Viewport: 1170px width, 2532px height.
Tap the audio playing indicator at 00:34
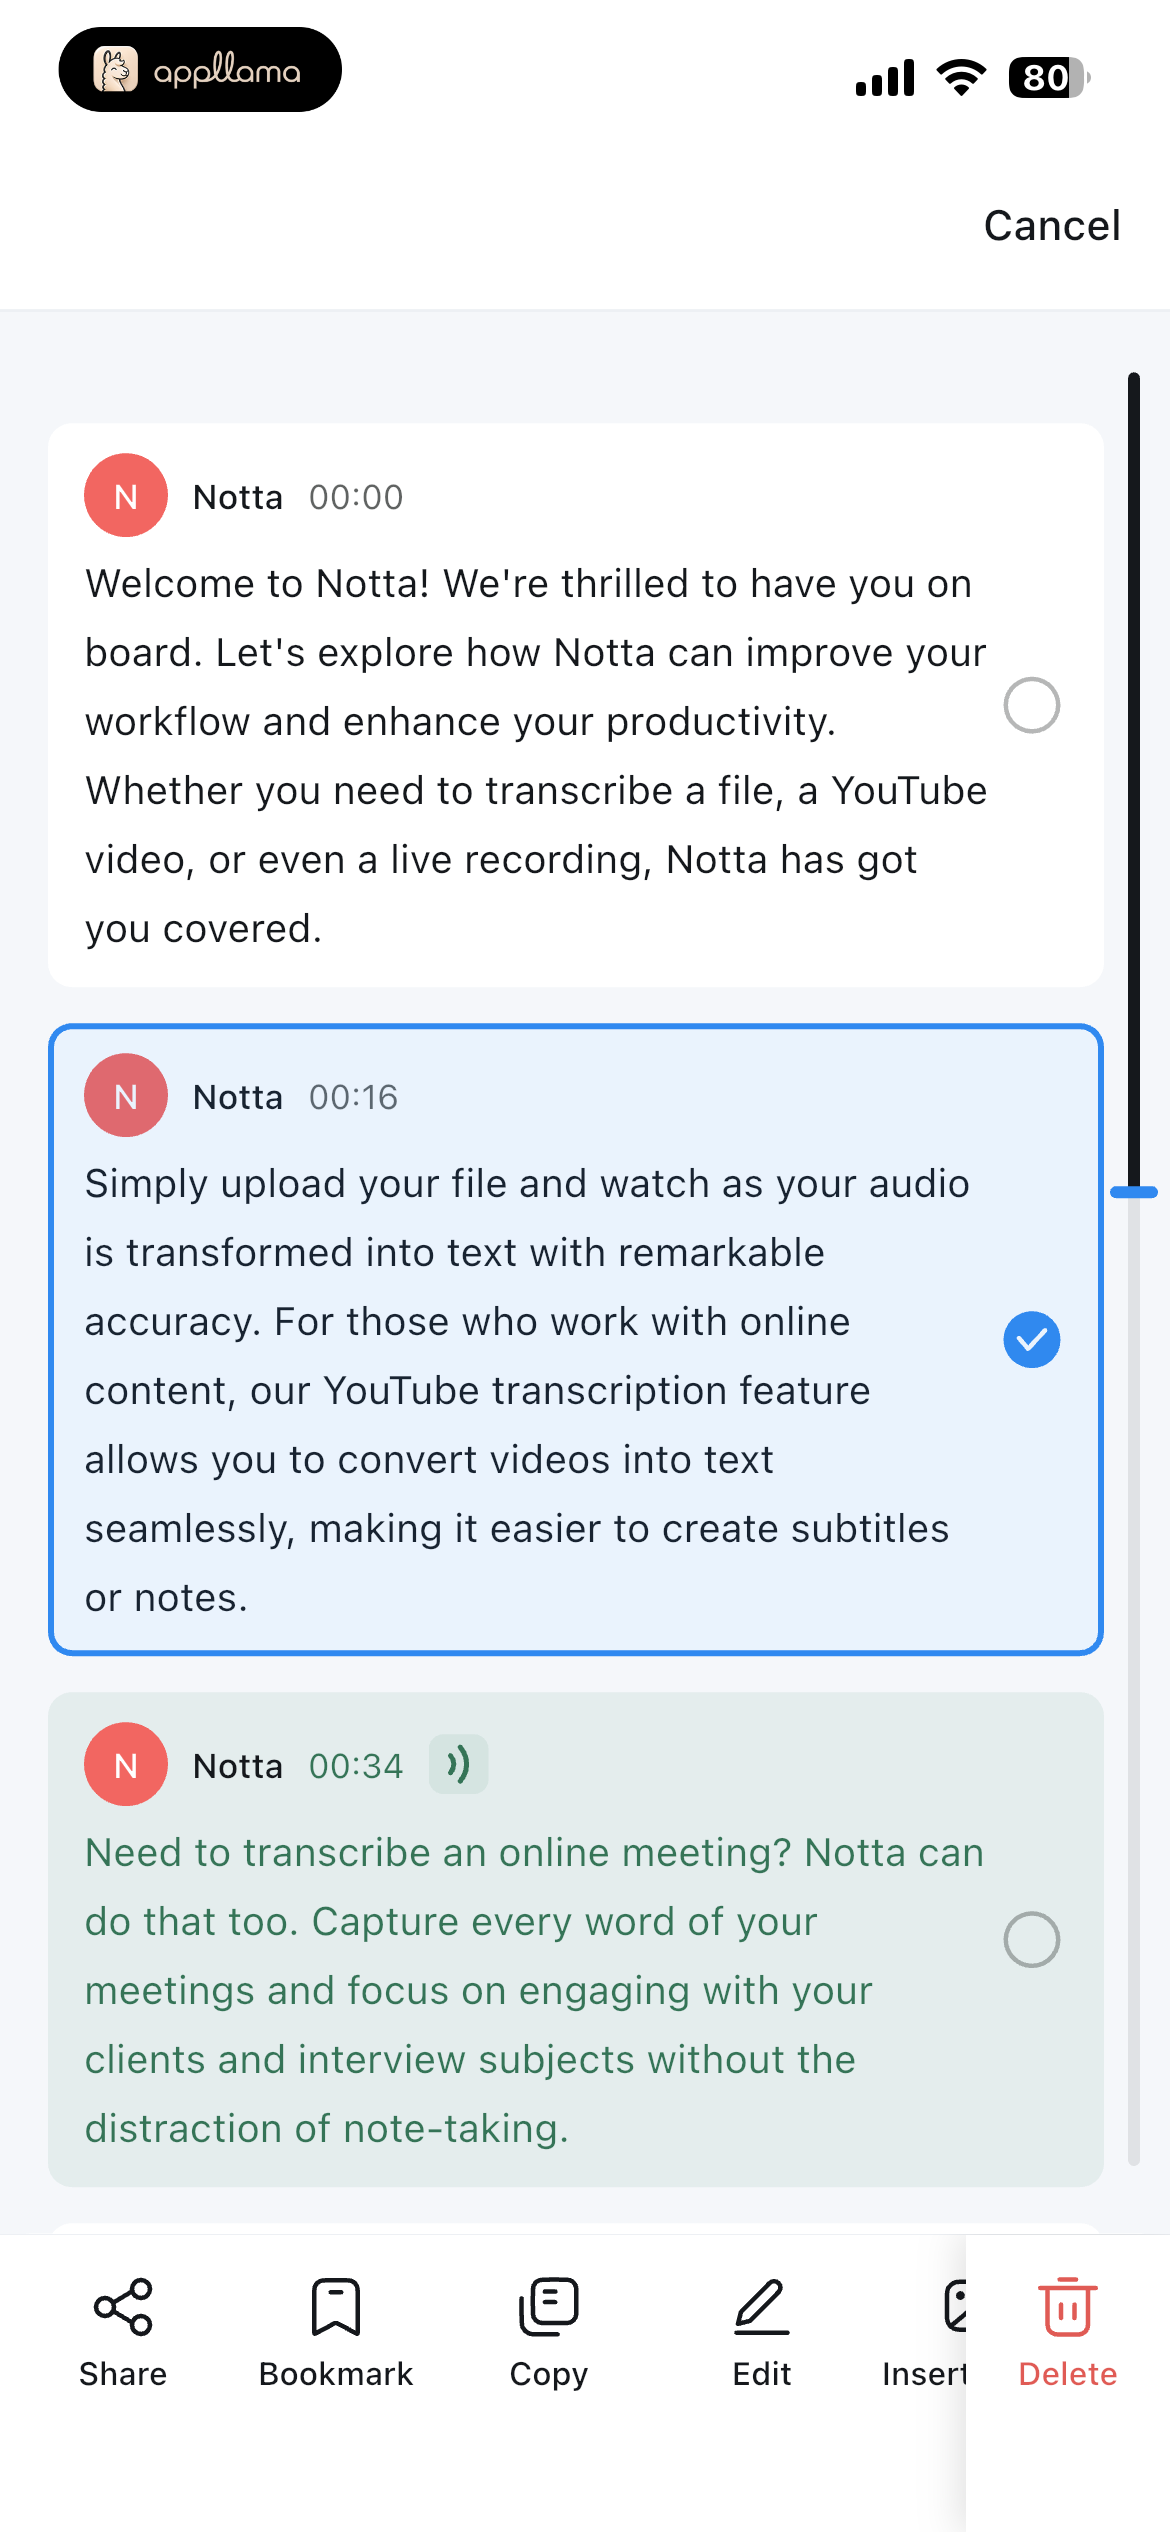coord(459,1765)
